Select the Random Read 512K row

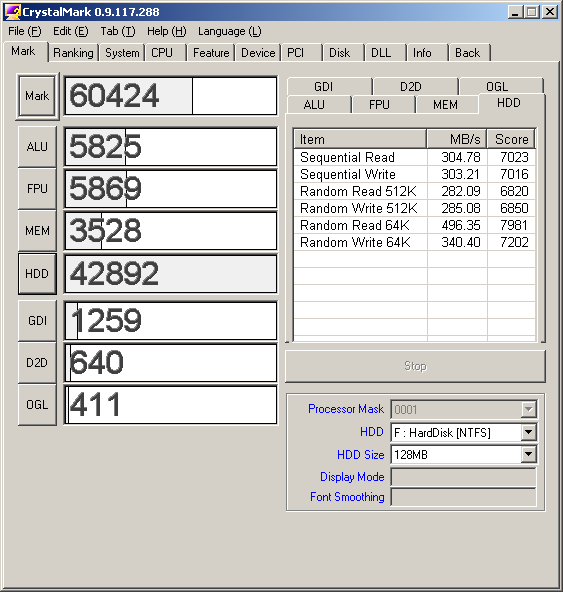[x=415, y=191]
